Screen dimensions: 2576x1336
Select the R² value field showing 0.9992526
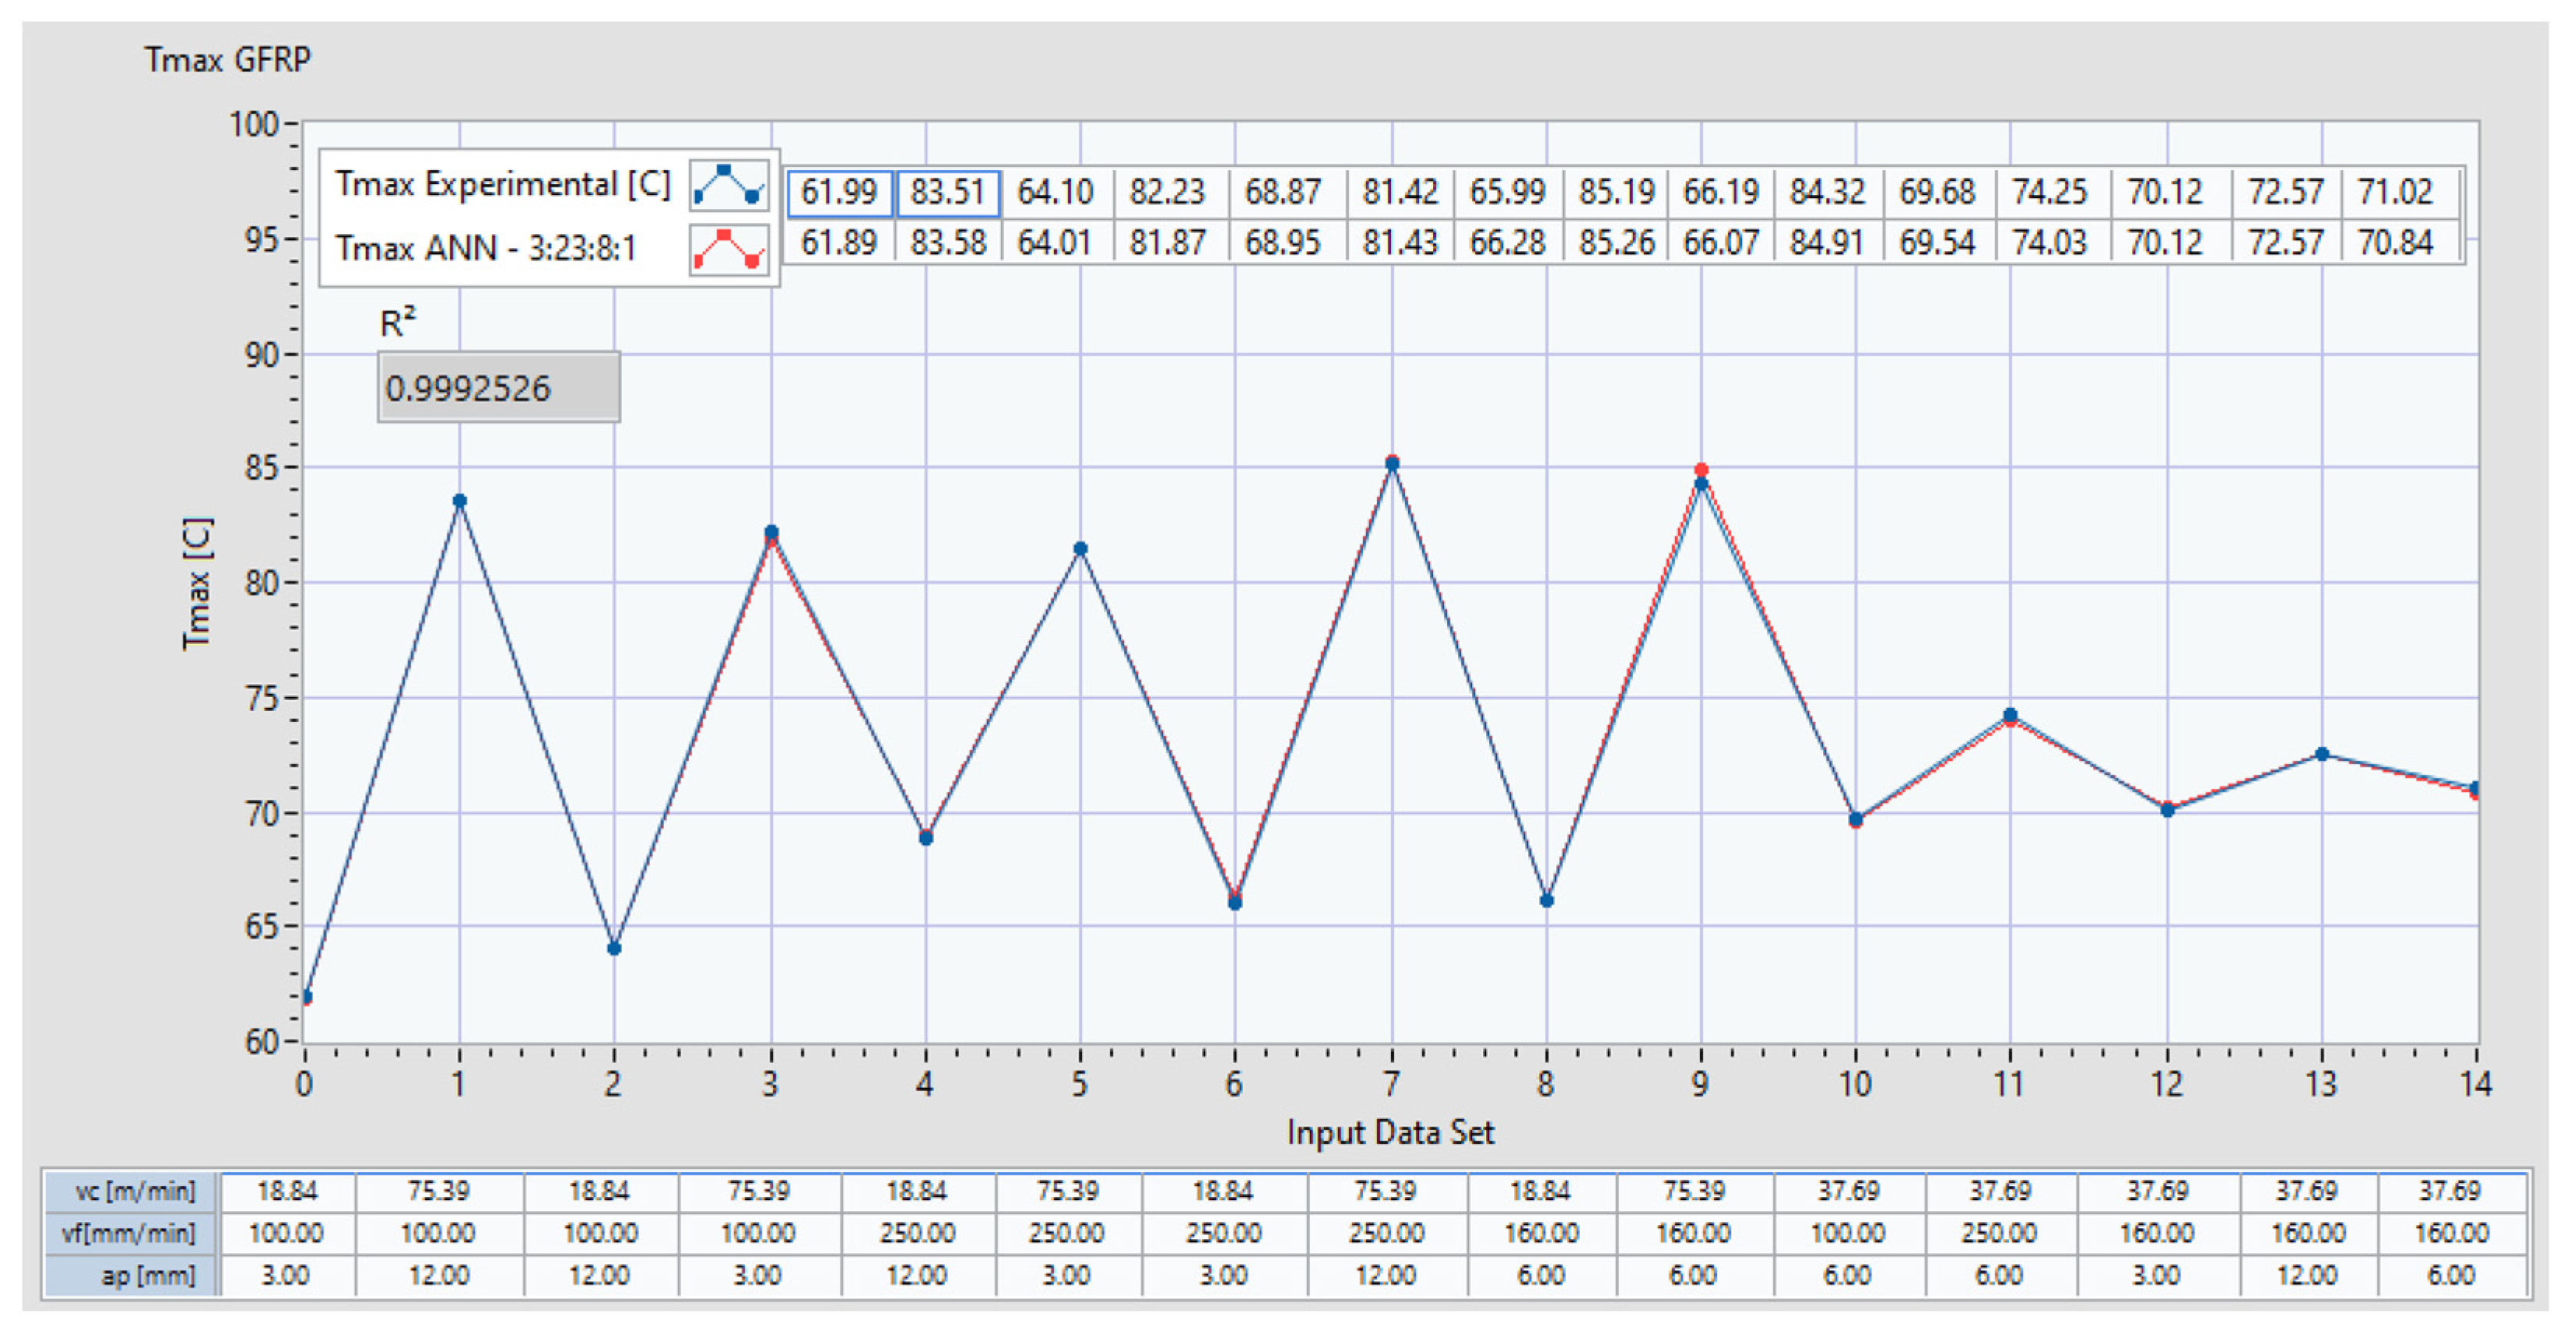click(x=498, y=388)
